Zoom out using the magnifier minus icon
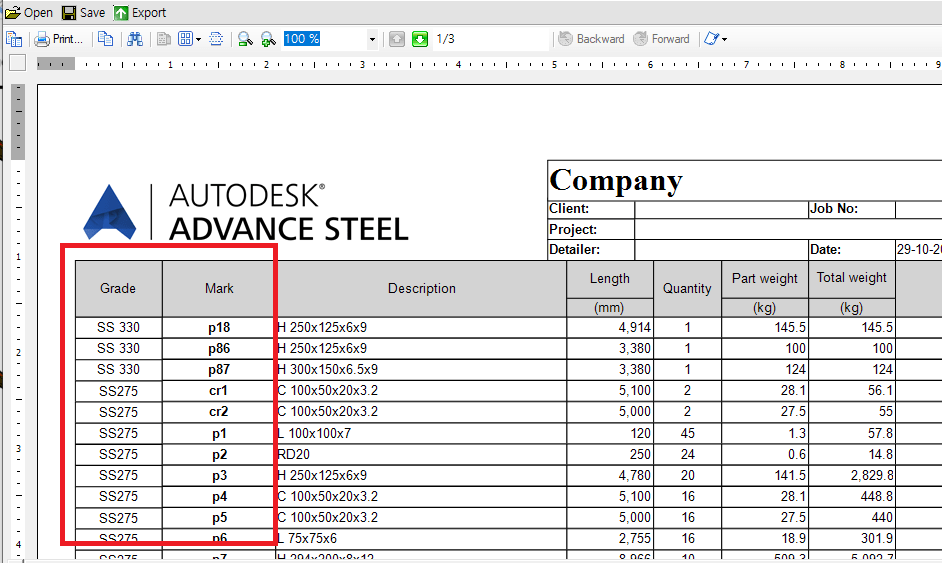Screen dimensions: 942x563 245,39
